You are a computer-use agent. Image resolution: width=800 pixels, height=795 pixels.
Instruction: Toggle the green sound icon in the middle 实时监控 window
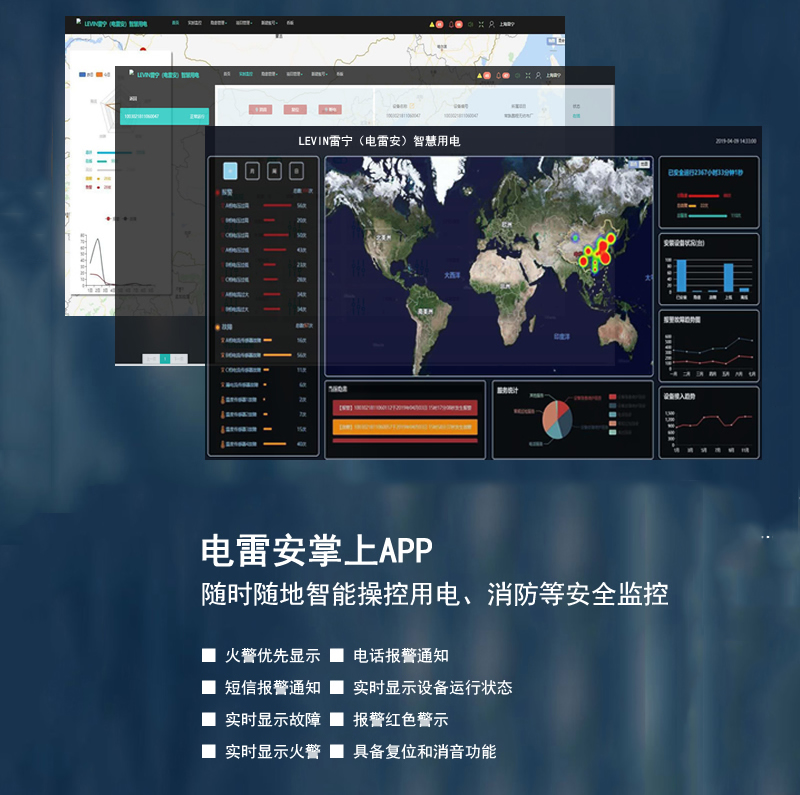coord(517,76)
